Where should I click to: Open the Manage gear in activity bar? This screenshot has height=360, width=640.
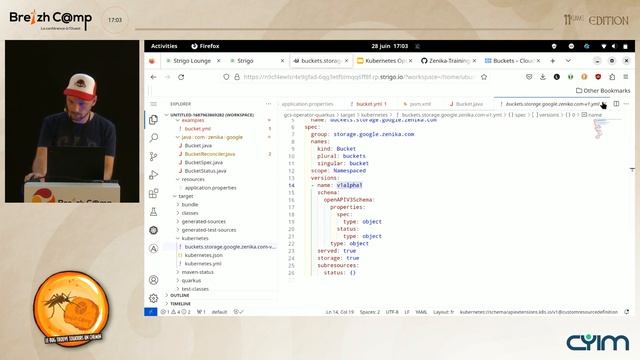(153, 298)
